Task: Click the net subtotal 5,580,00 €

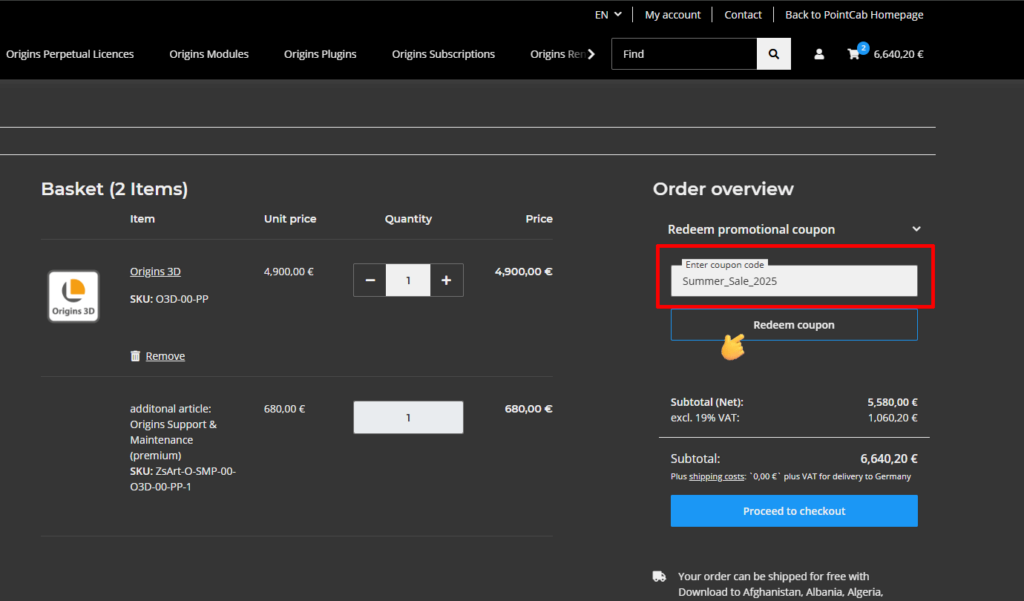Action: tap(892, 402)
